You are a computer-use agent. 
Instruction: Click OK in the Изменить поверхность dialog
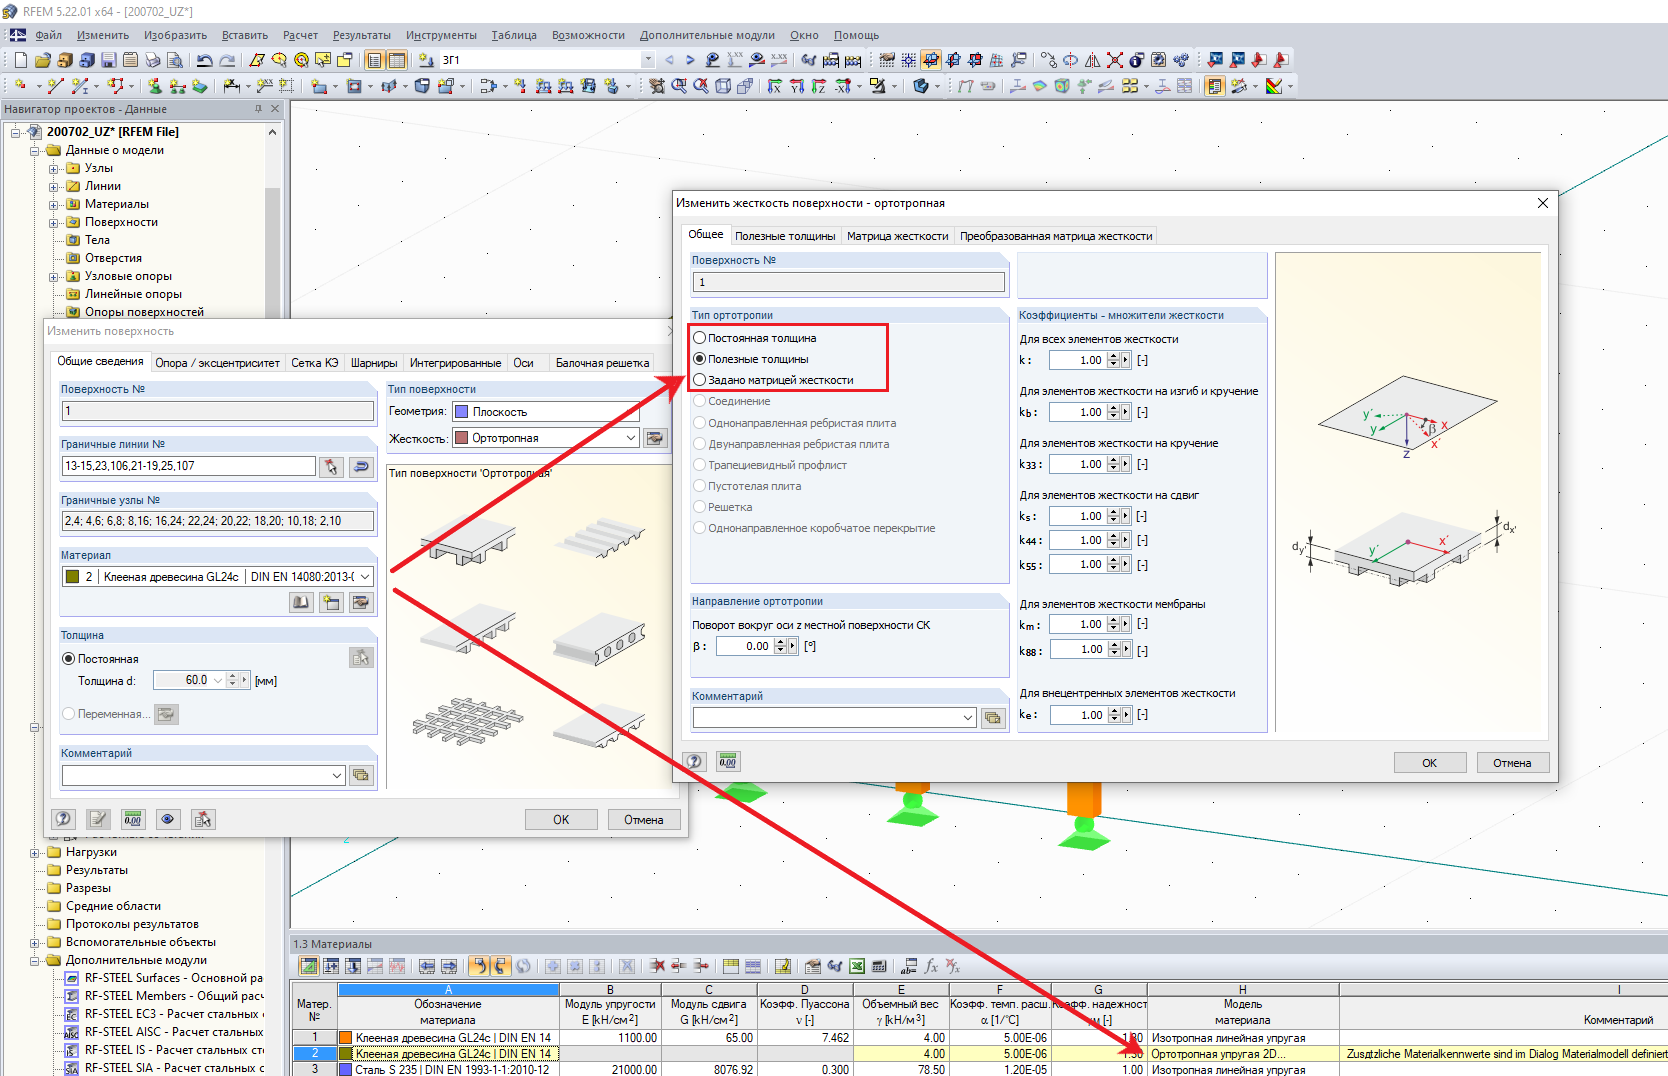tap(561, 820)
